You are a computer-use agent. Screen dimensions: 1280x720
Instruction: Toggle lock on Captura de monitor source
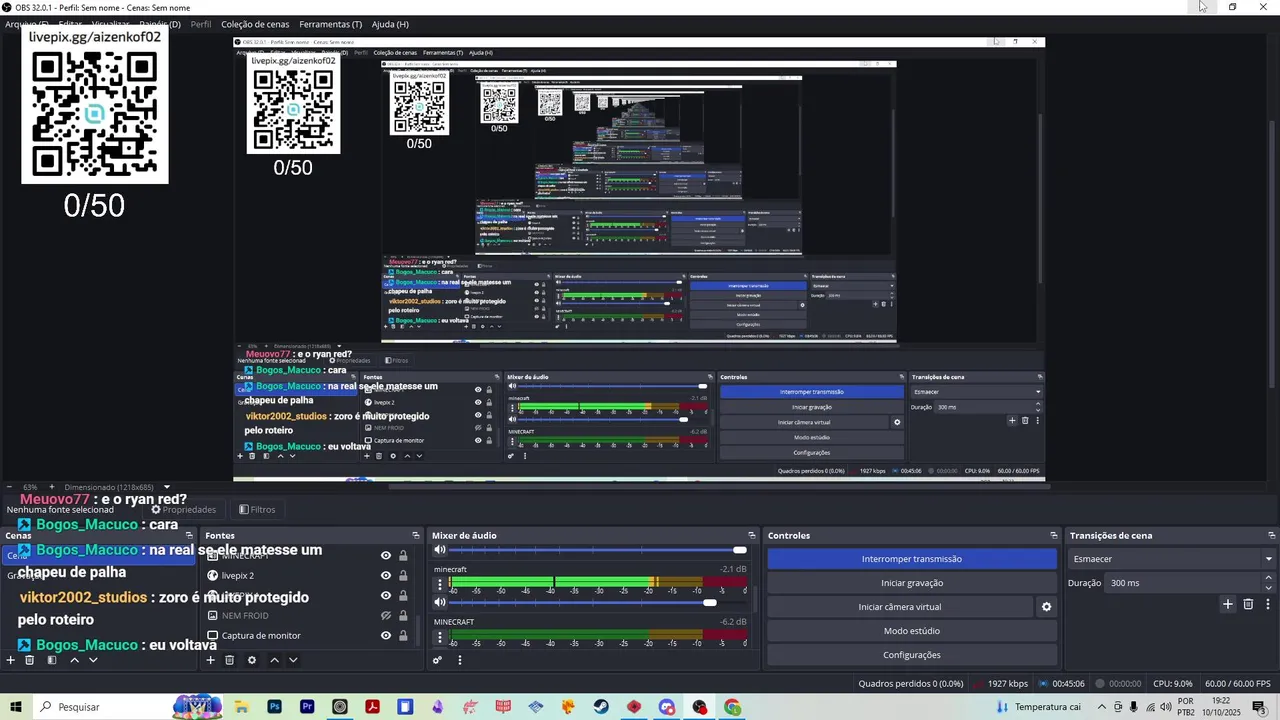pyautogui.click(x=403, y=636)
